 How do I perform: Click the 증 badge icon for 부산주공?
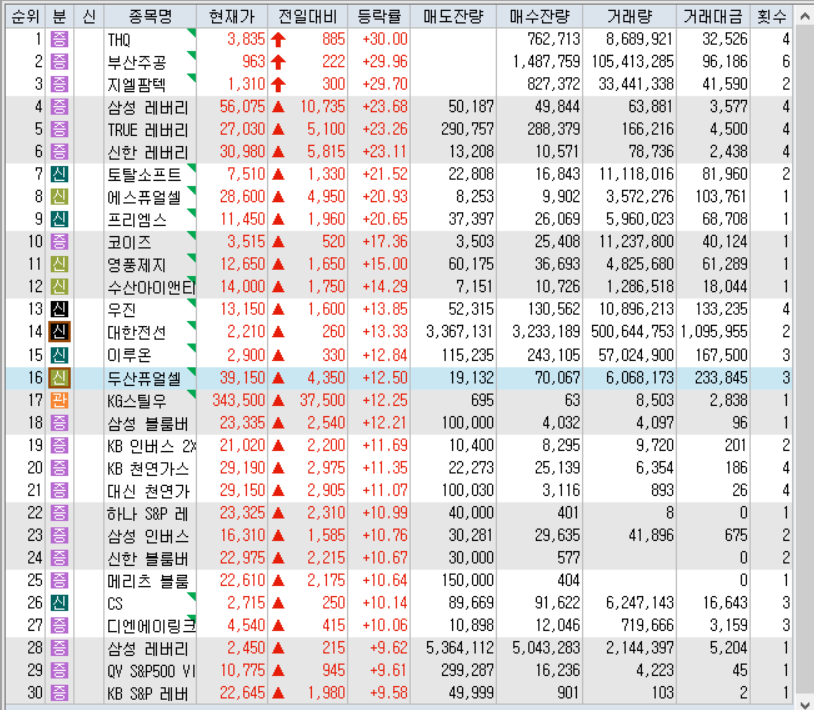click(x=59, y=62)
